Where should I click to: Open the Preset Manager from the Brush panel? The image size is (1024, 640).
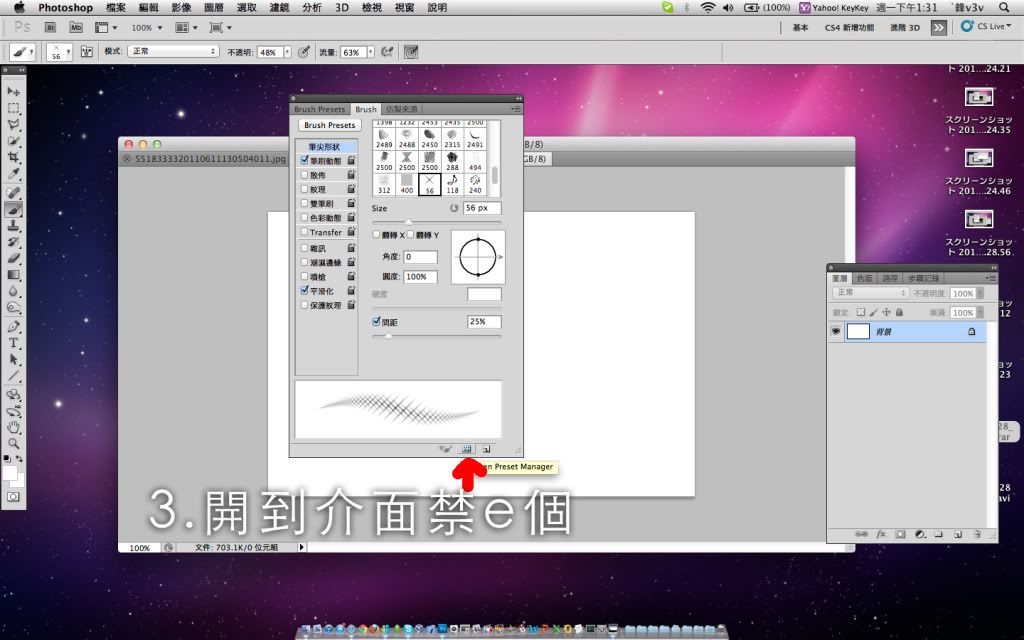tap(467, 449)
